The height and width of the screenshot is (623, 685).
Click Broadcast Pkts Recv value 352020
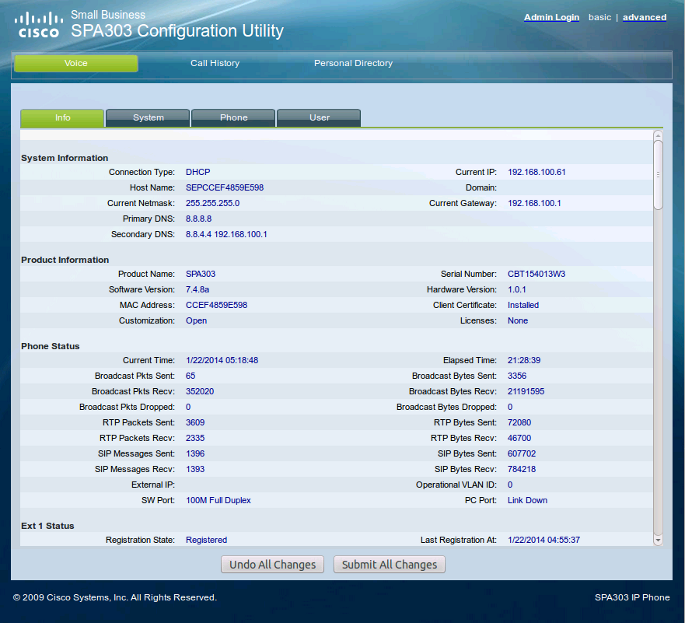pos(200,391)
